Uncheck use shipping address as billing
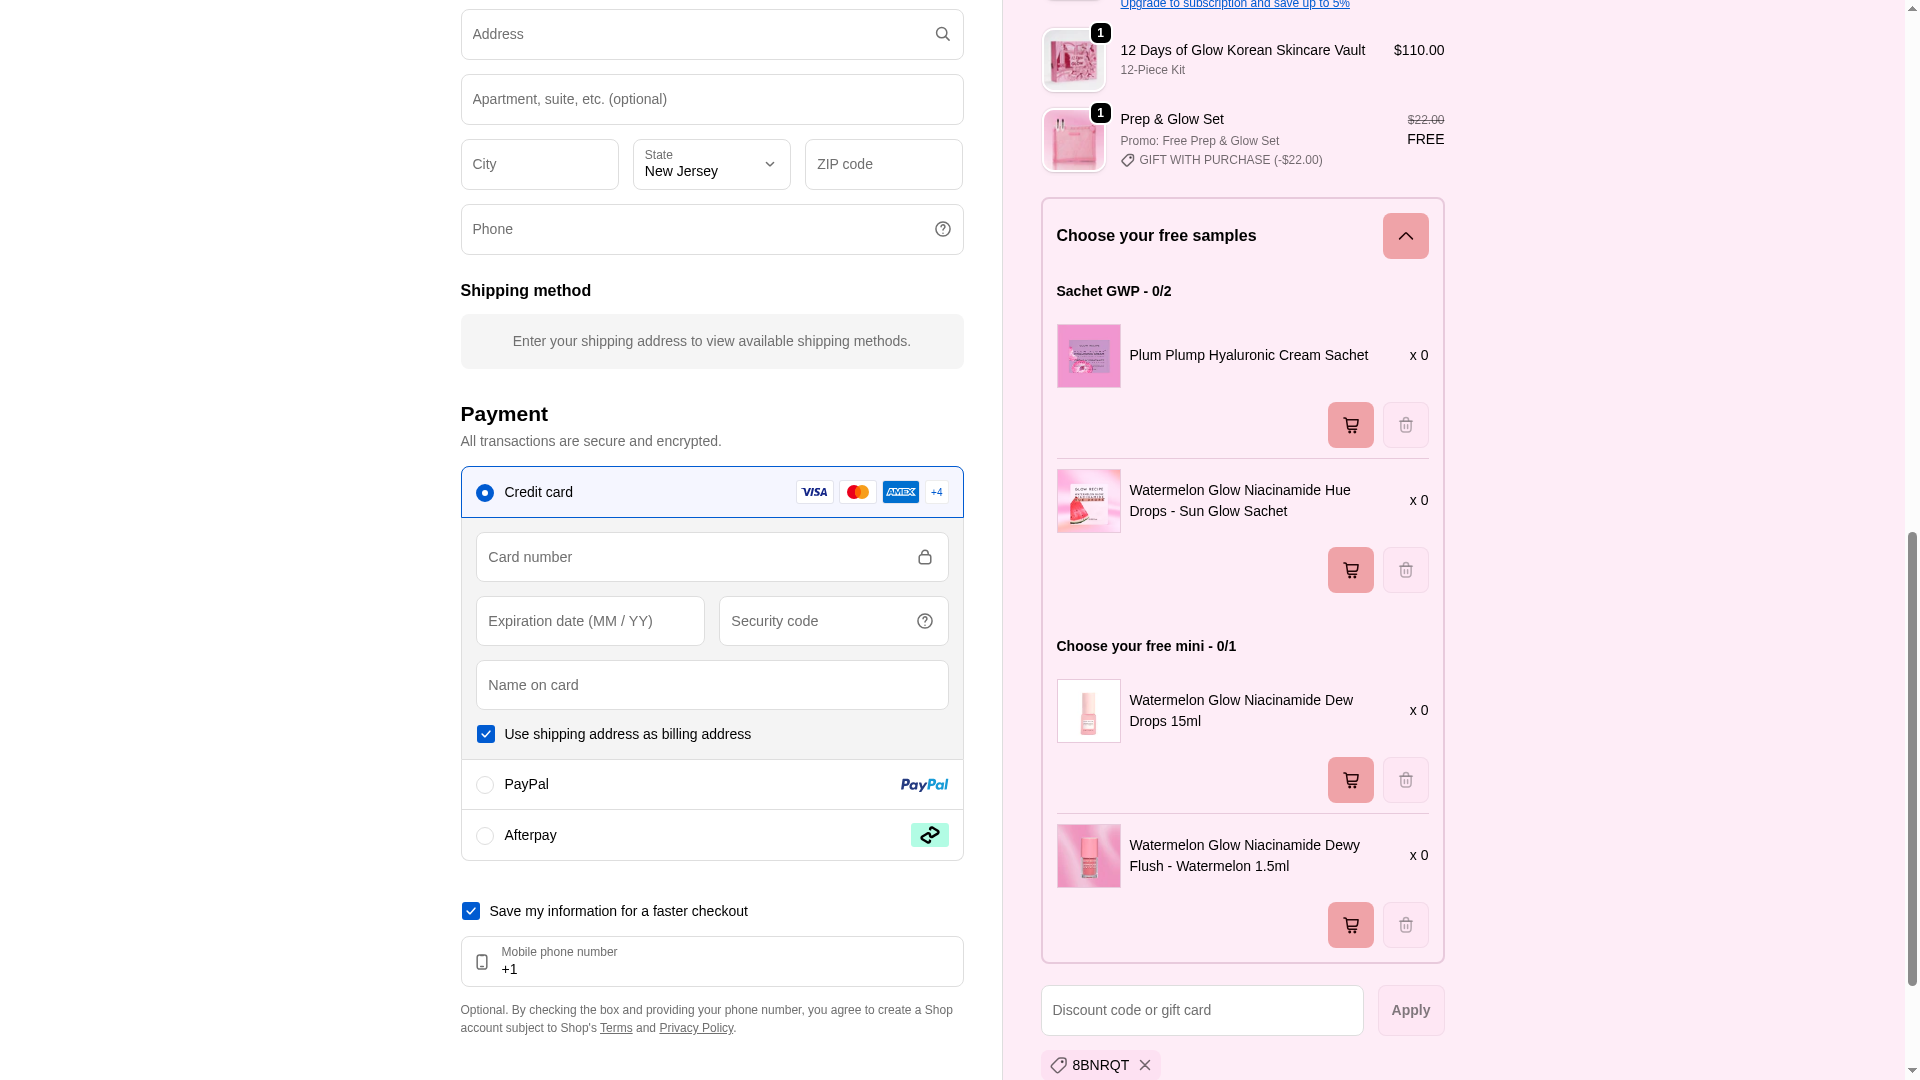Image resolution: width=1920 pixels, height=1080 pixels. [x=486, y=734]
